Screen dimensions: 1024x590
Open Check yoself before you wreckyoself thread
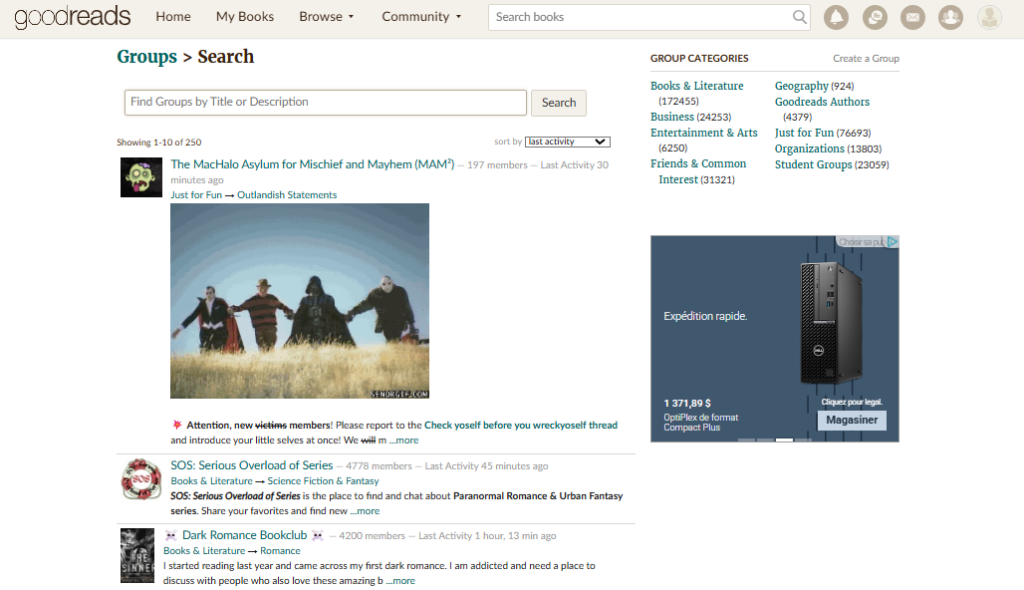(520, 425)
